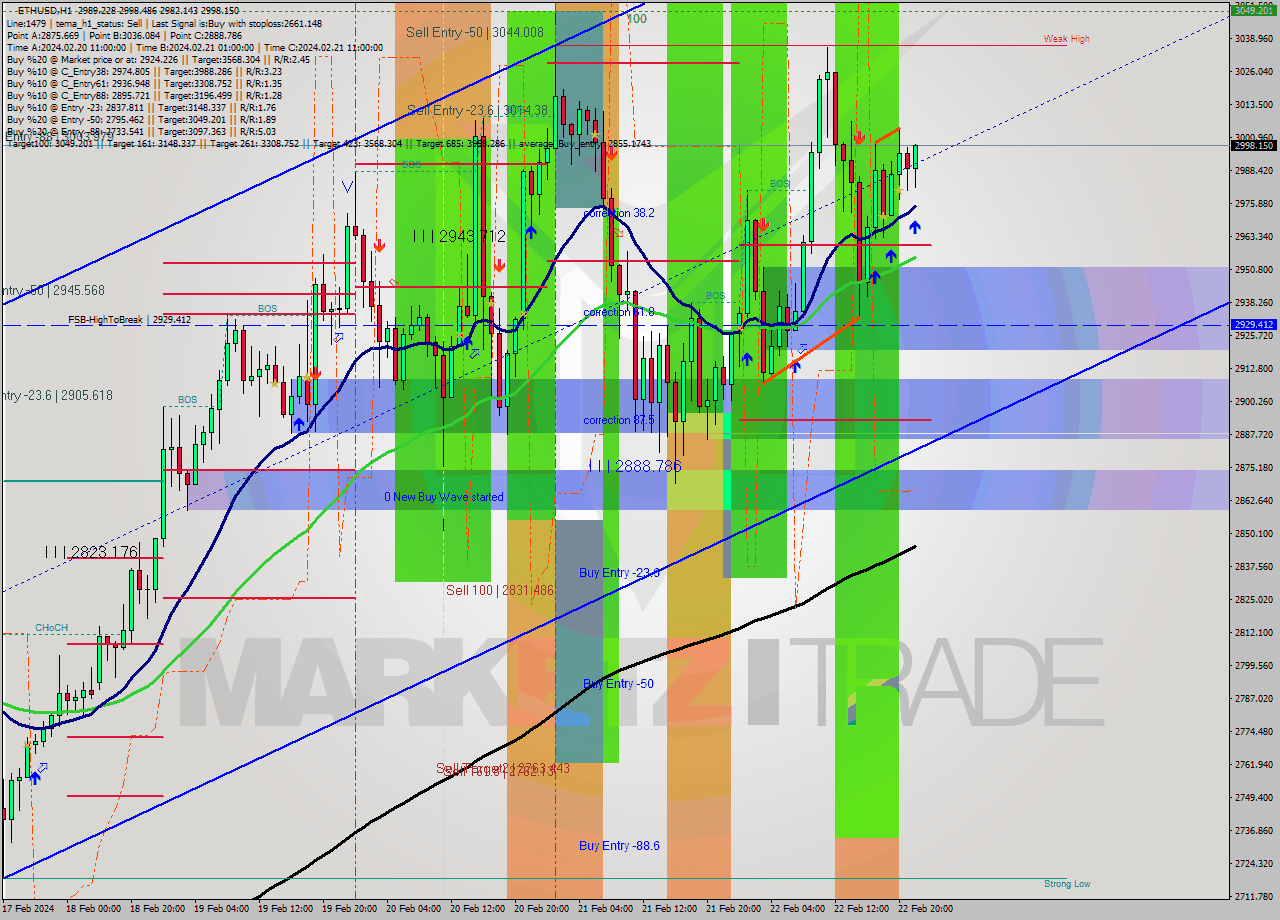The image size is (1280, 920).
Task: Click the 'correction 87.5' label
Action: (x=619, y=420)
